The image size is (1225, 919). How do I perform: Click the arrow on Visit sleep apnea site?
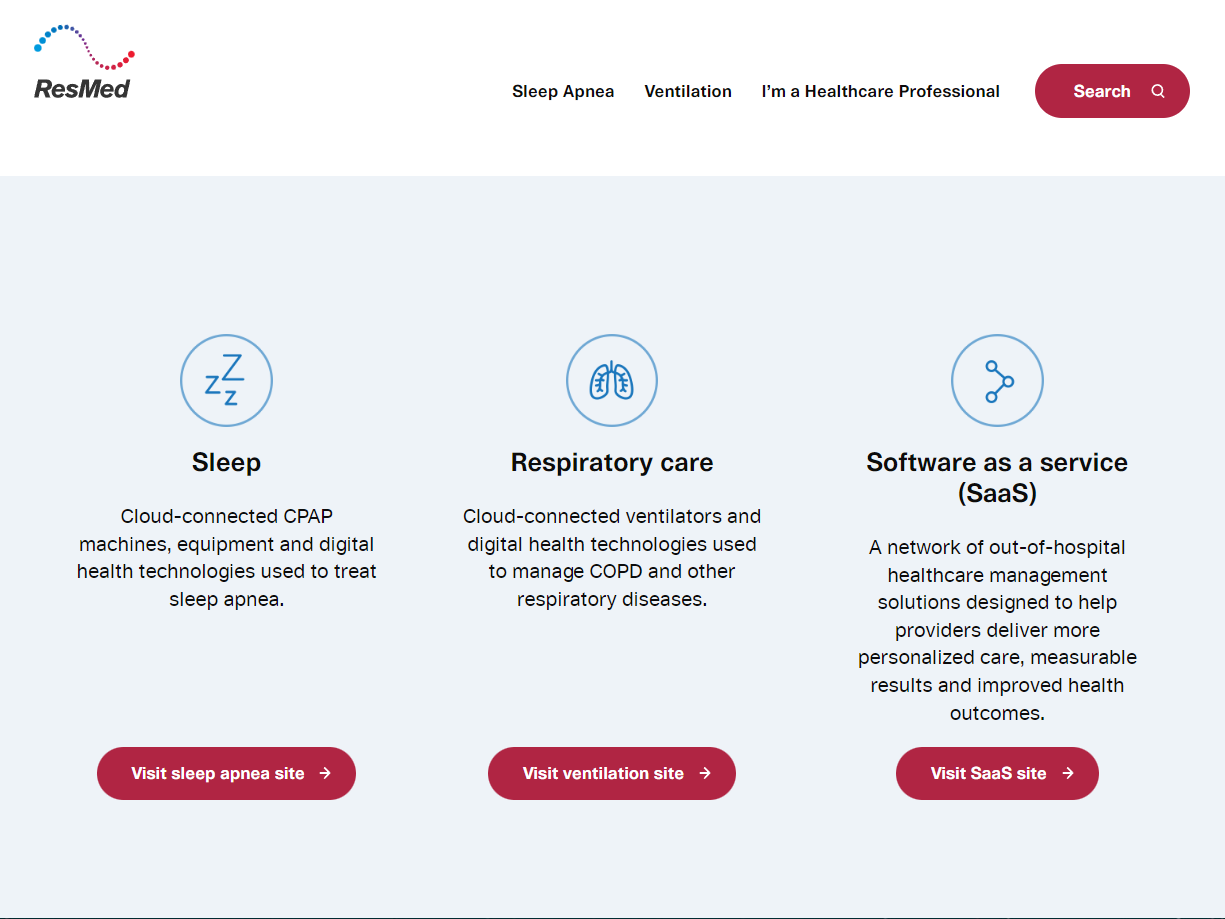tap(325, 773)
